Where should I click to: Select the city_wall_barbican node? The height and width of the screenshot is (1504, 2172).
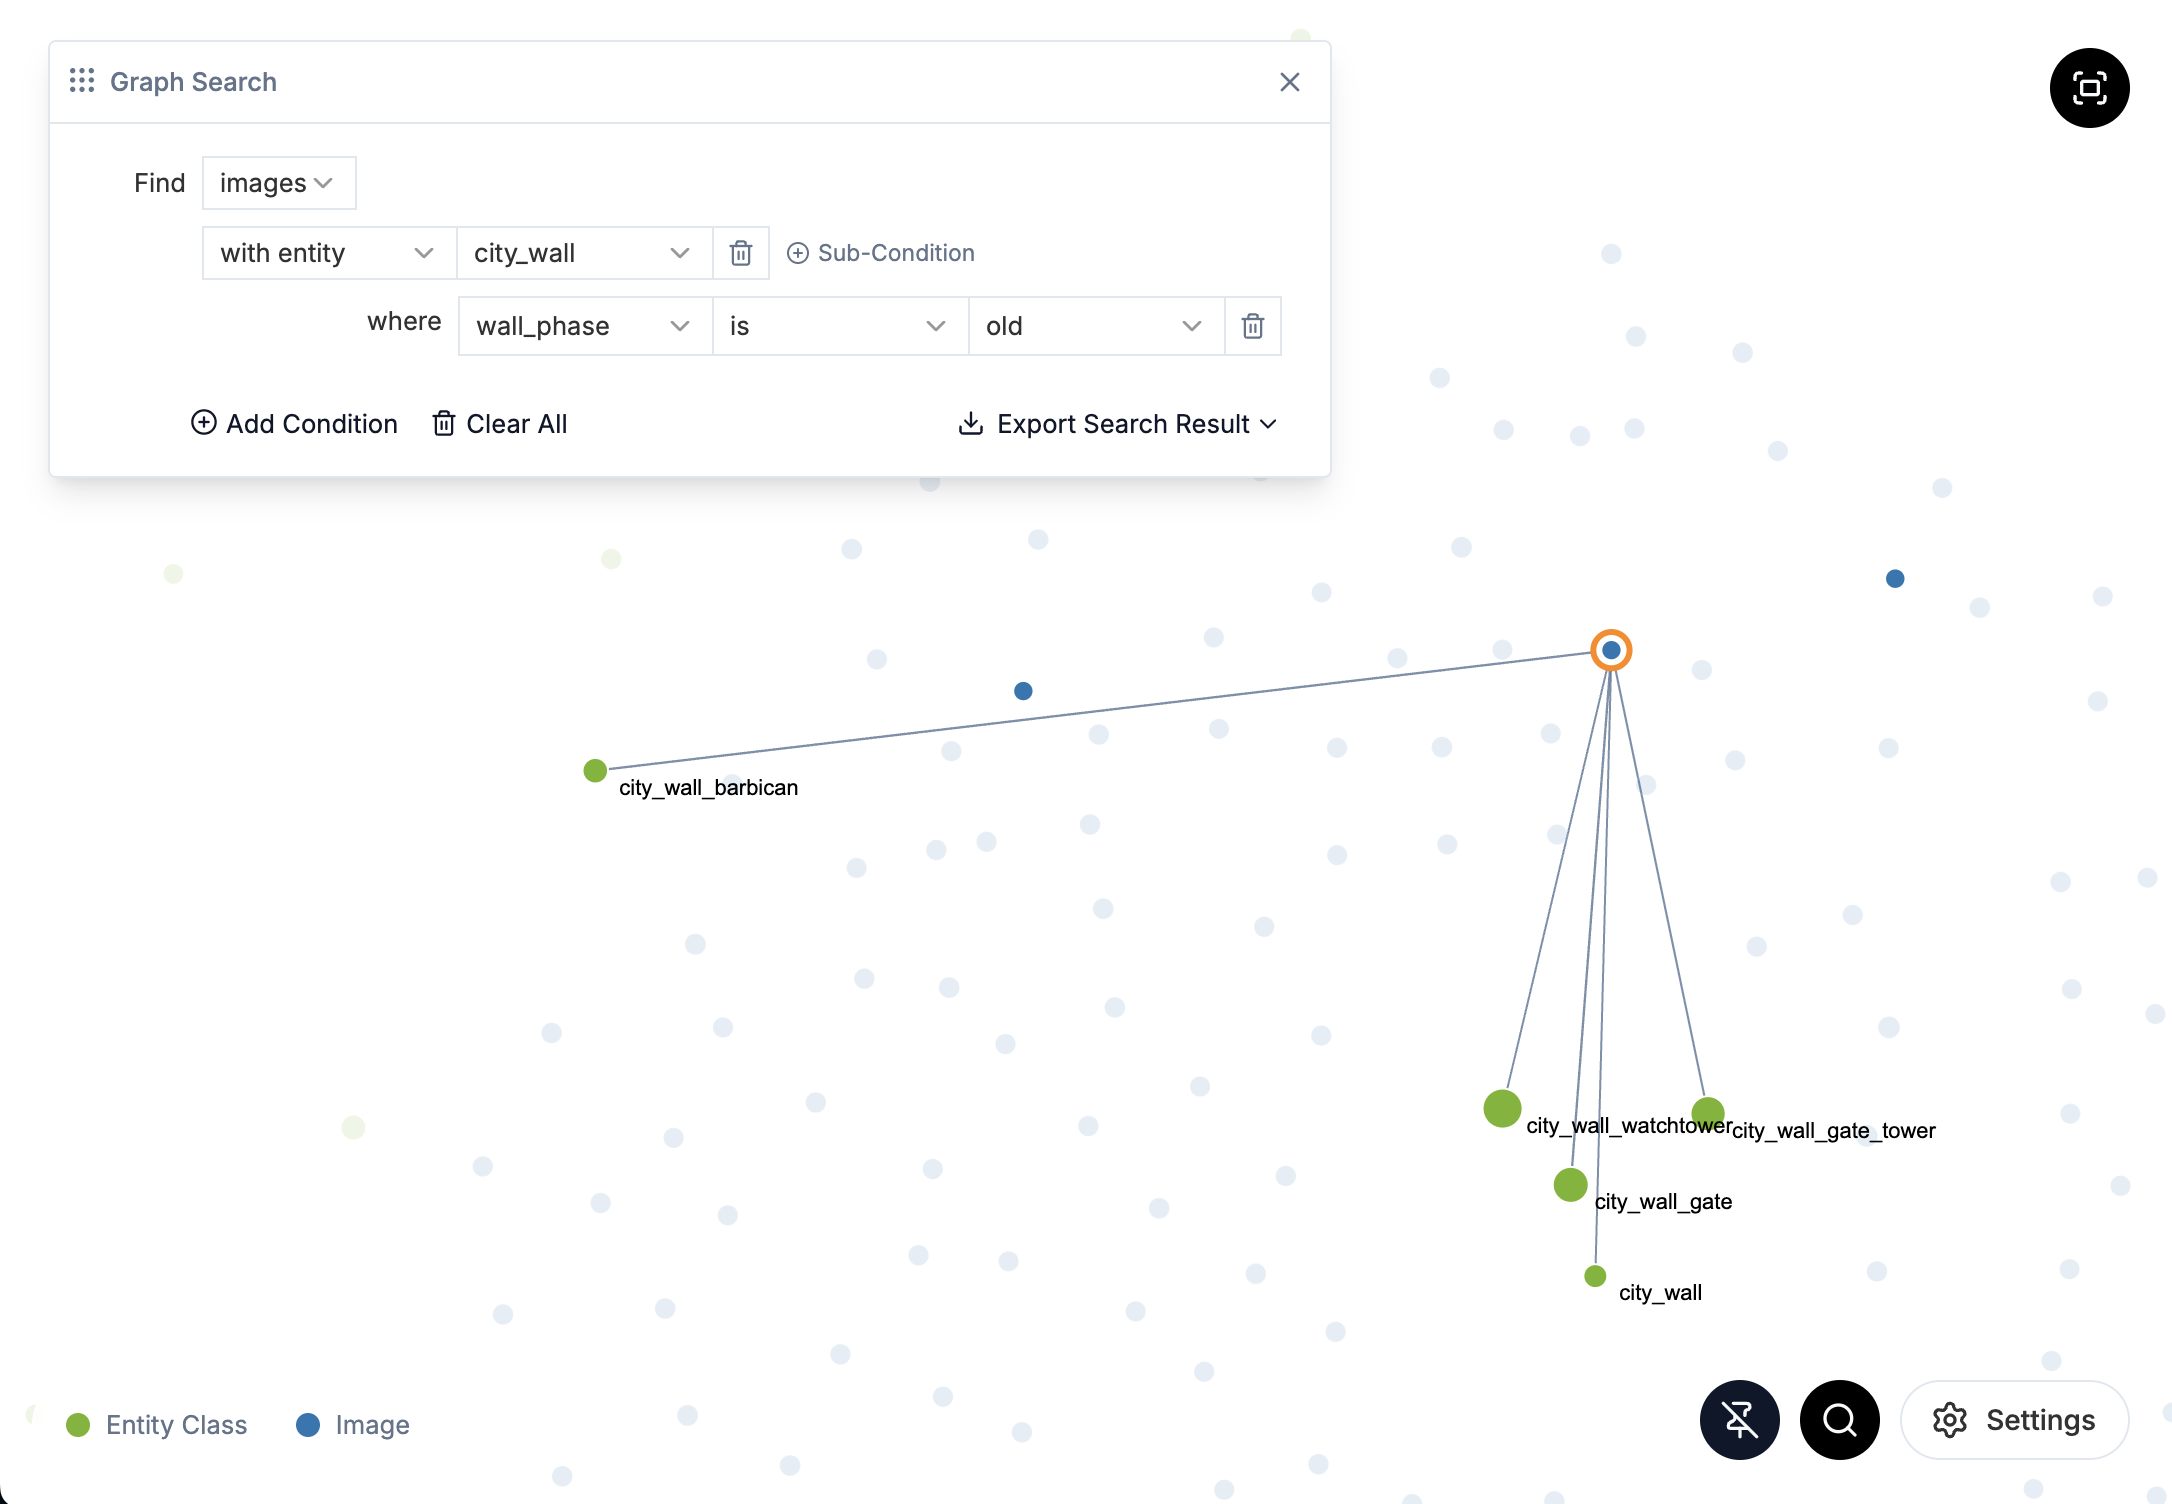(x=596, y=770)
